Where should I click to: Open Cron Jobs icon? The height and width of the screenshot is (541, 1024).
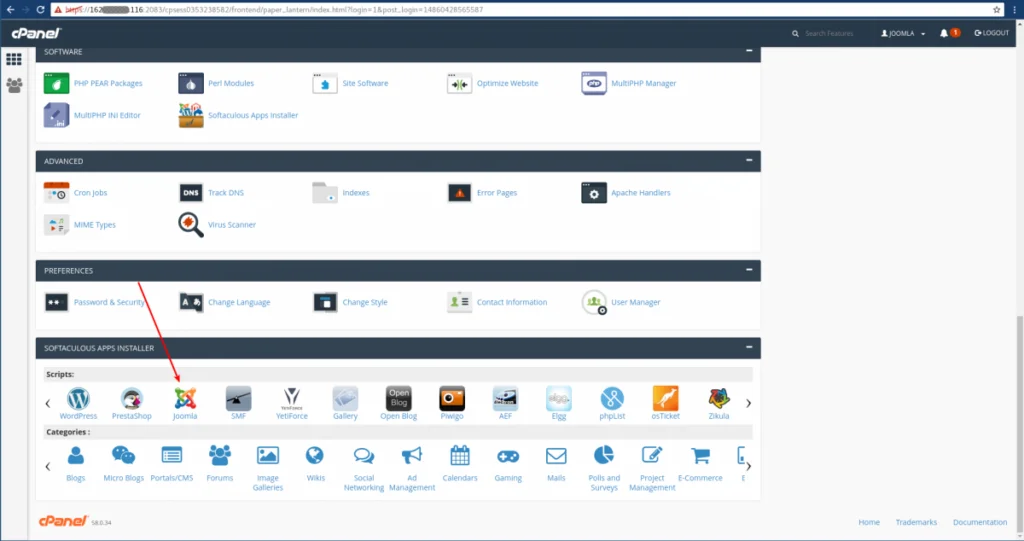pos(57,193)
